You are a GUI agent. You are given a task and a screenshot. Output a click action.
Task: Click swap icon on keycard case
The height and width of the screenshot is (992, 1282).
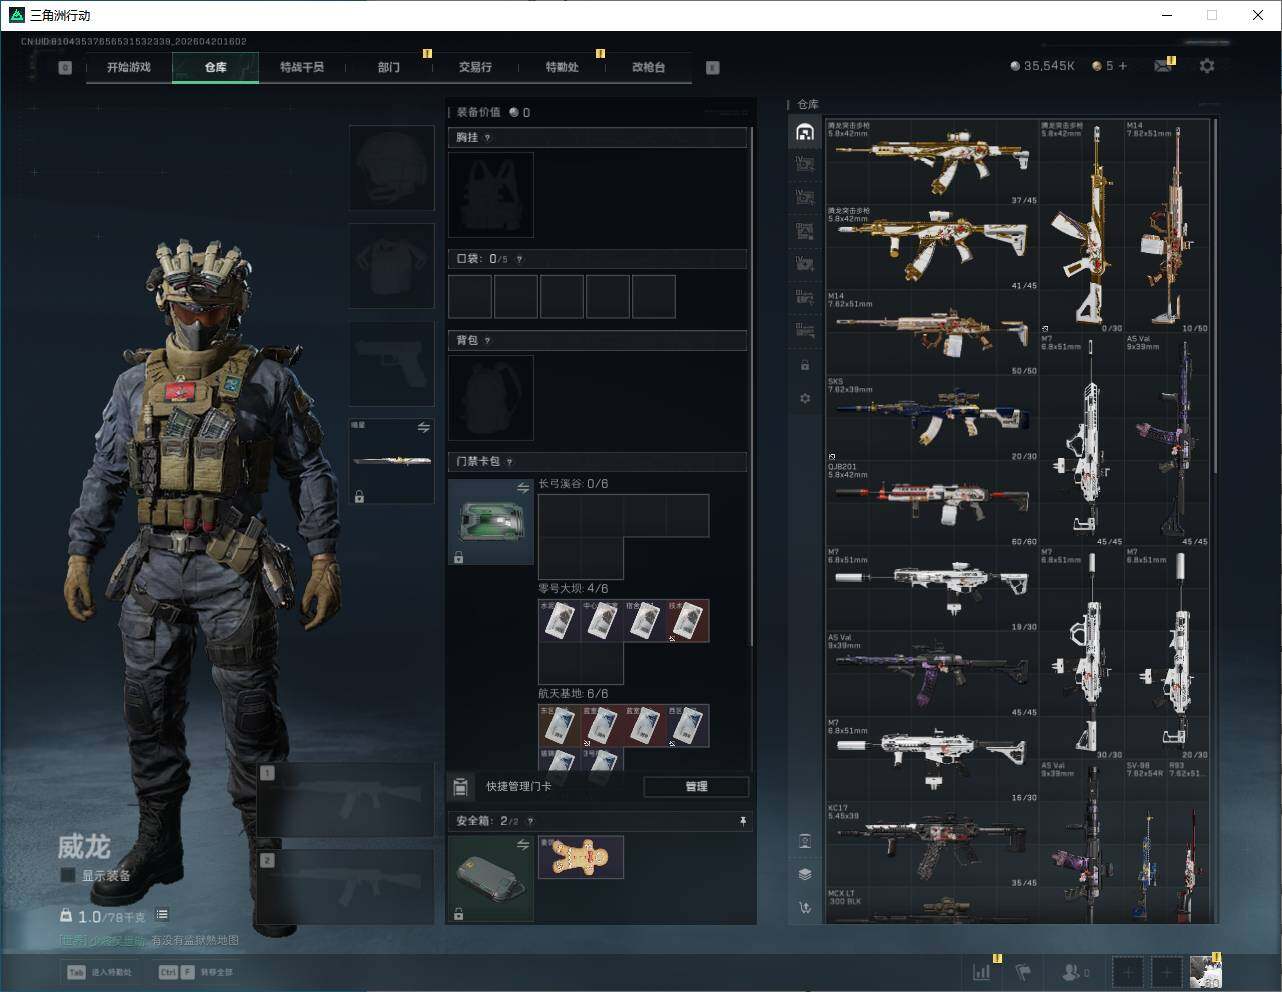pos(523,488)
